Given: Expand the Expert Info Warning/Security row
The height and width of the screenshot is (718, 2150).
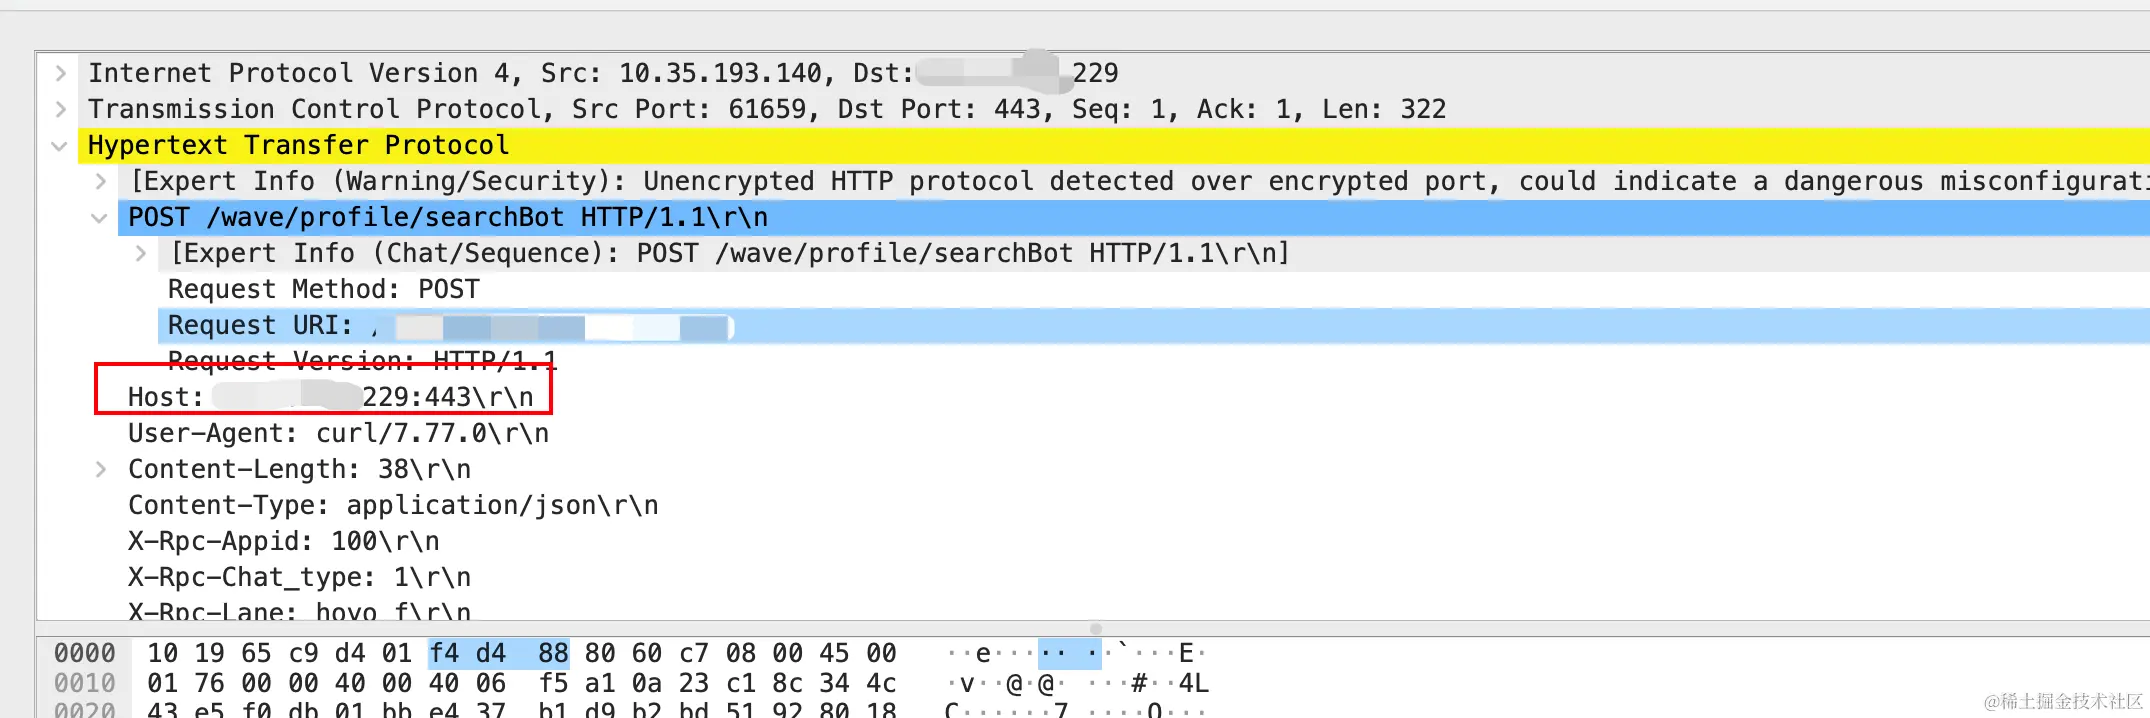Looking at the screenshot, I should coord(101,181).
